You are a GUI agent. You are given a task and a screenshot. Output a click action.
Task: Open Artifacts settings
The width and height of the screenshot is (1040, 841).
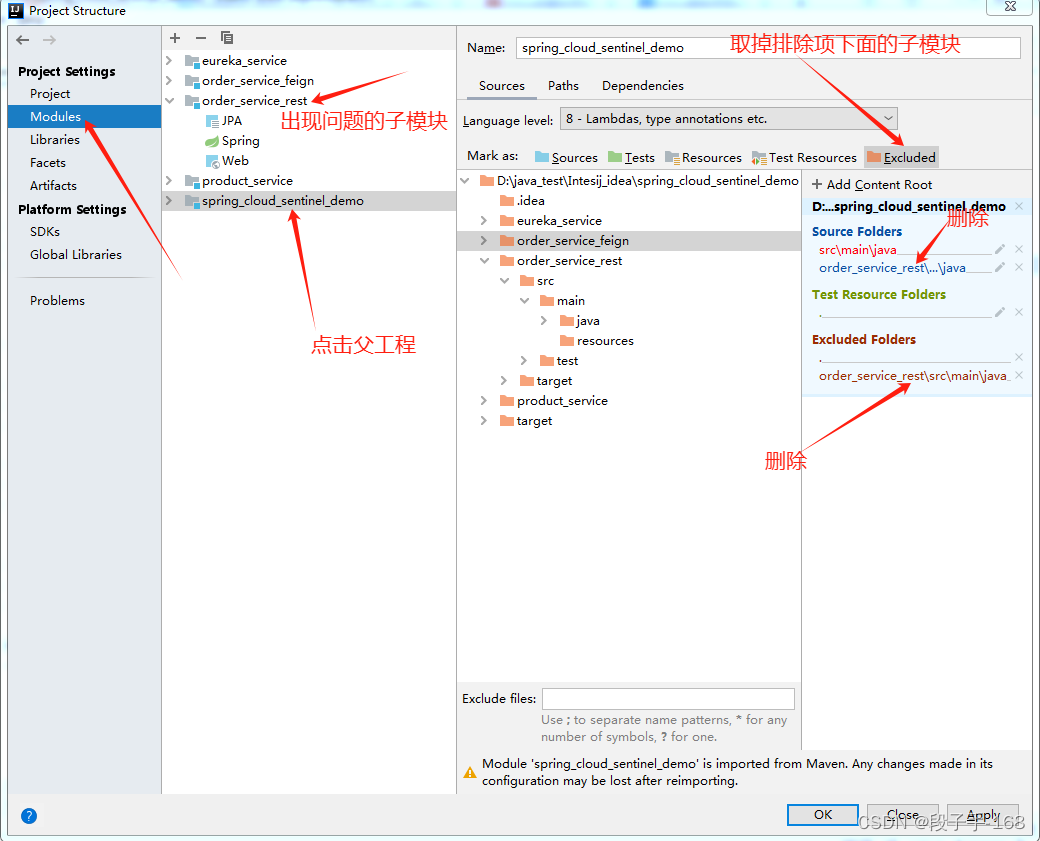(x=53, y=186)
